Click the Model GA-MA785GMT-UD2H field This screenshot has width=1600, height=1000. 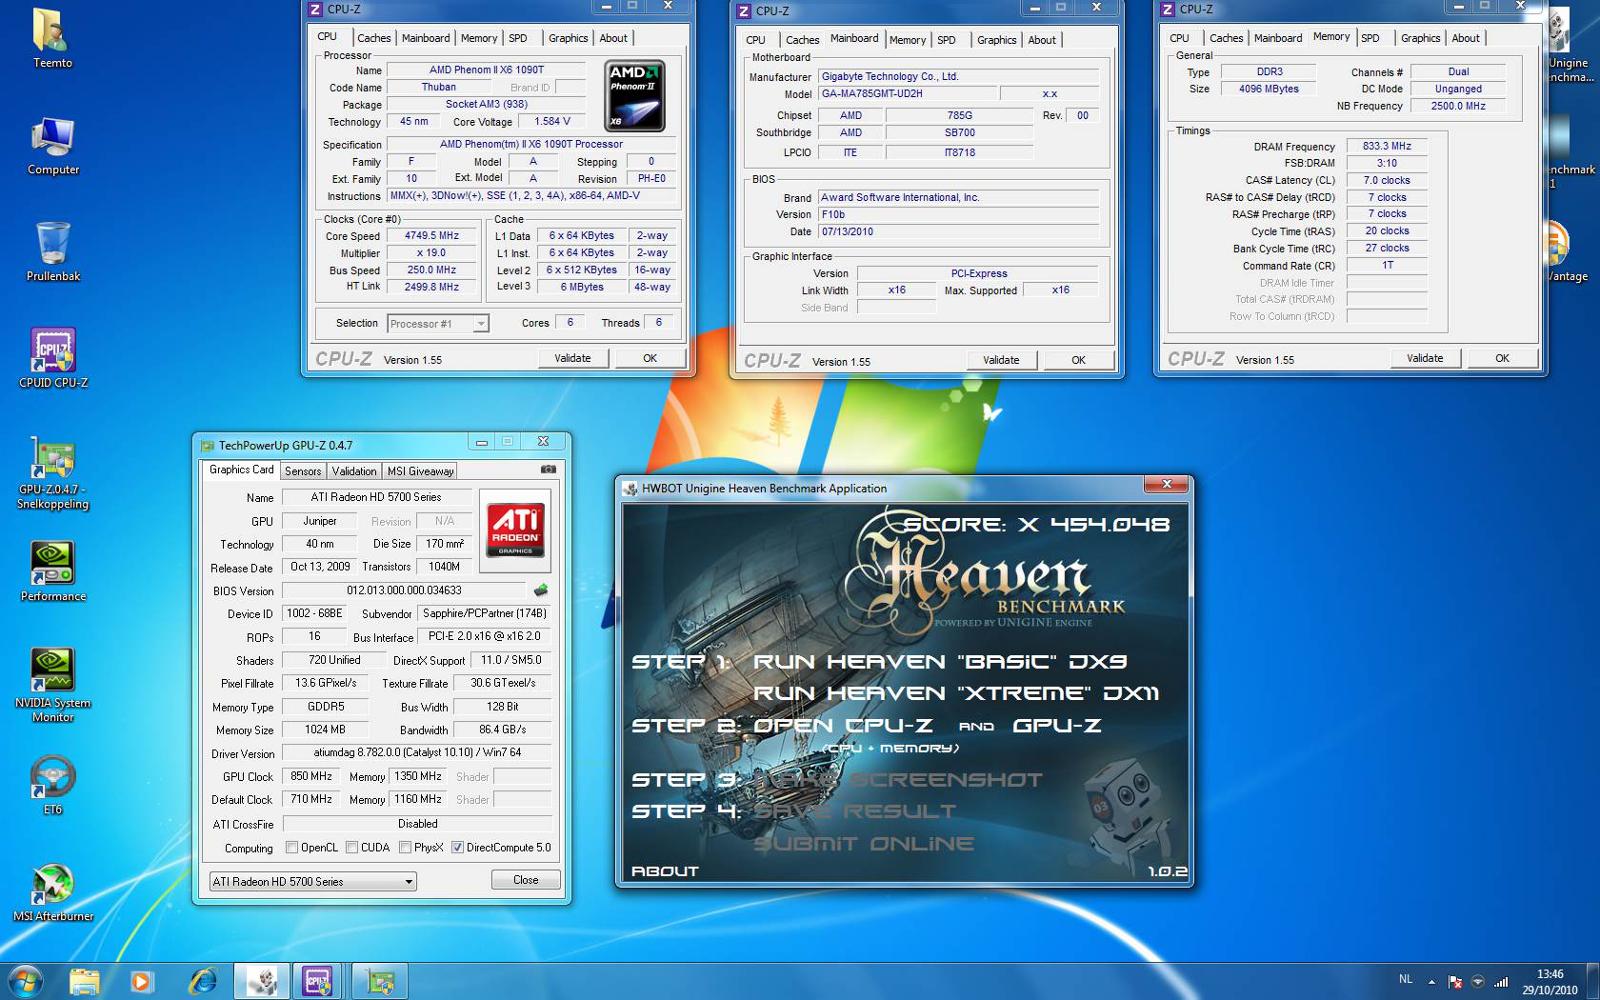(x=908, y=94)
